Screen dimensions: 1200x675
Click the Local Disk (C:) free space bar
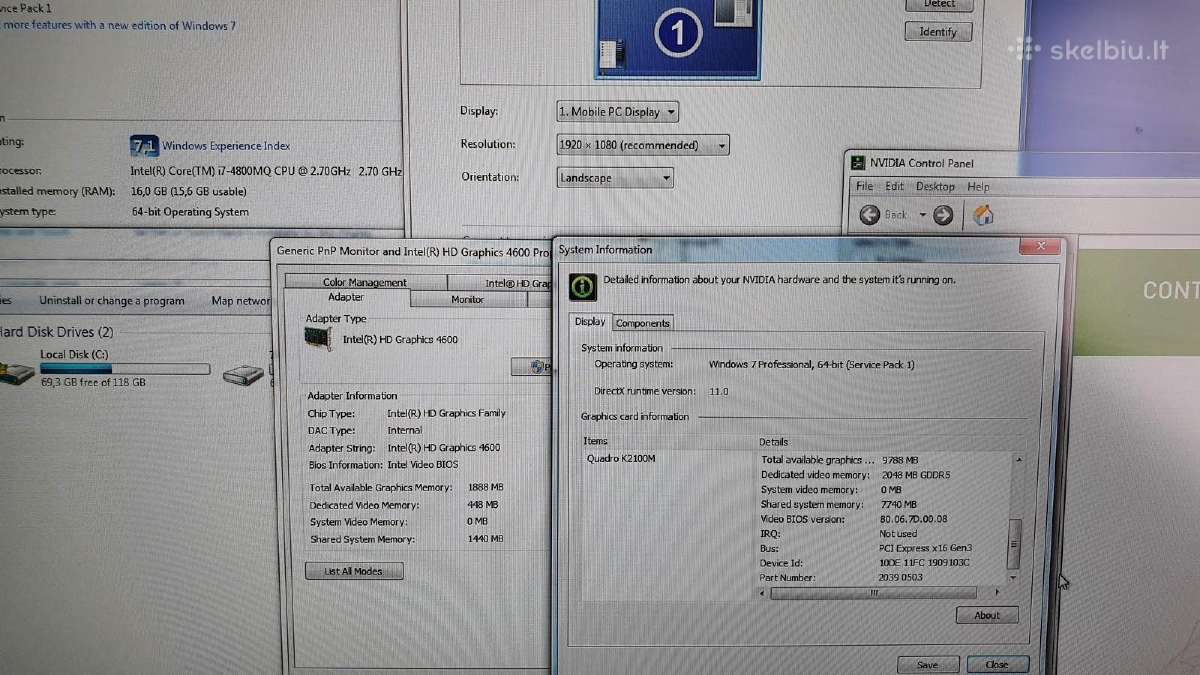tap(125, 369)
